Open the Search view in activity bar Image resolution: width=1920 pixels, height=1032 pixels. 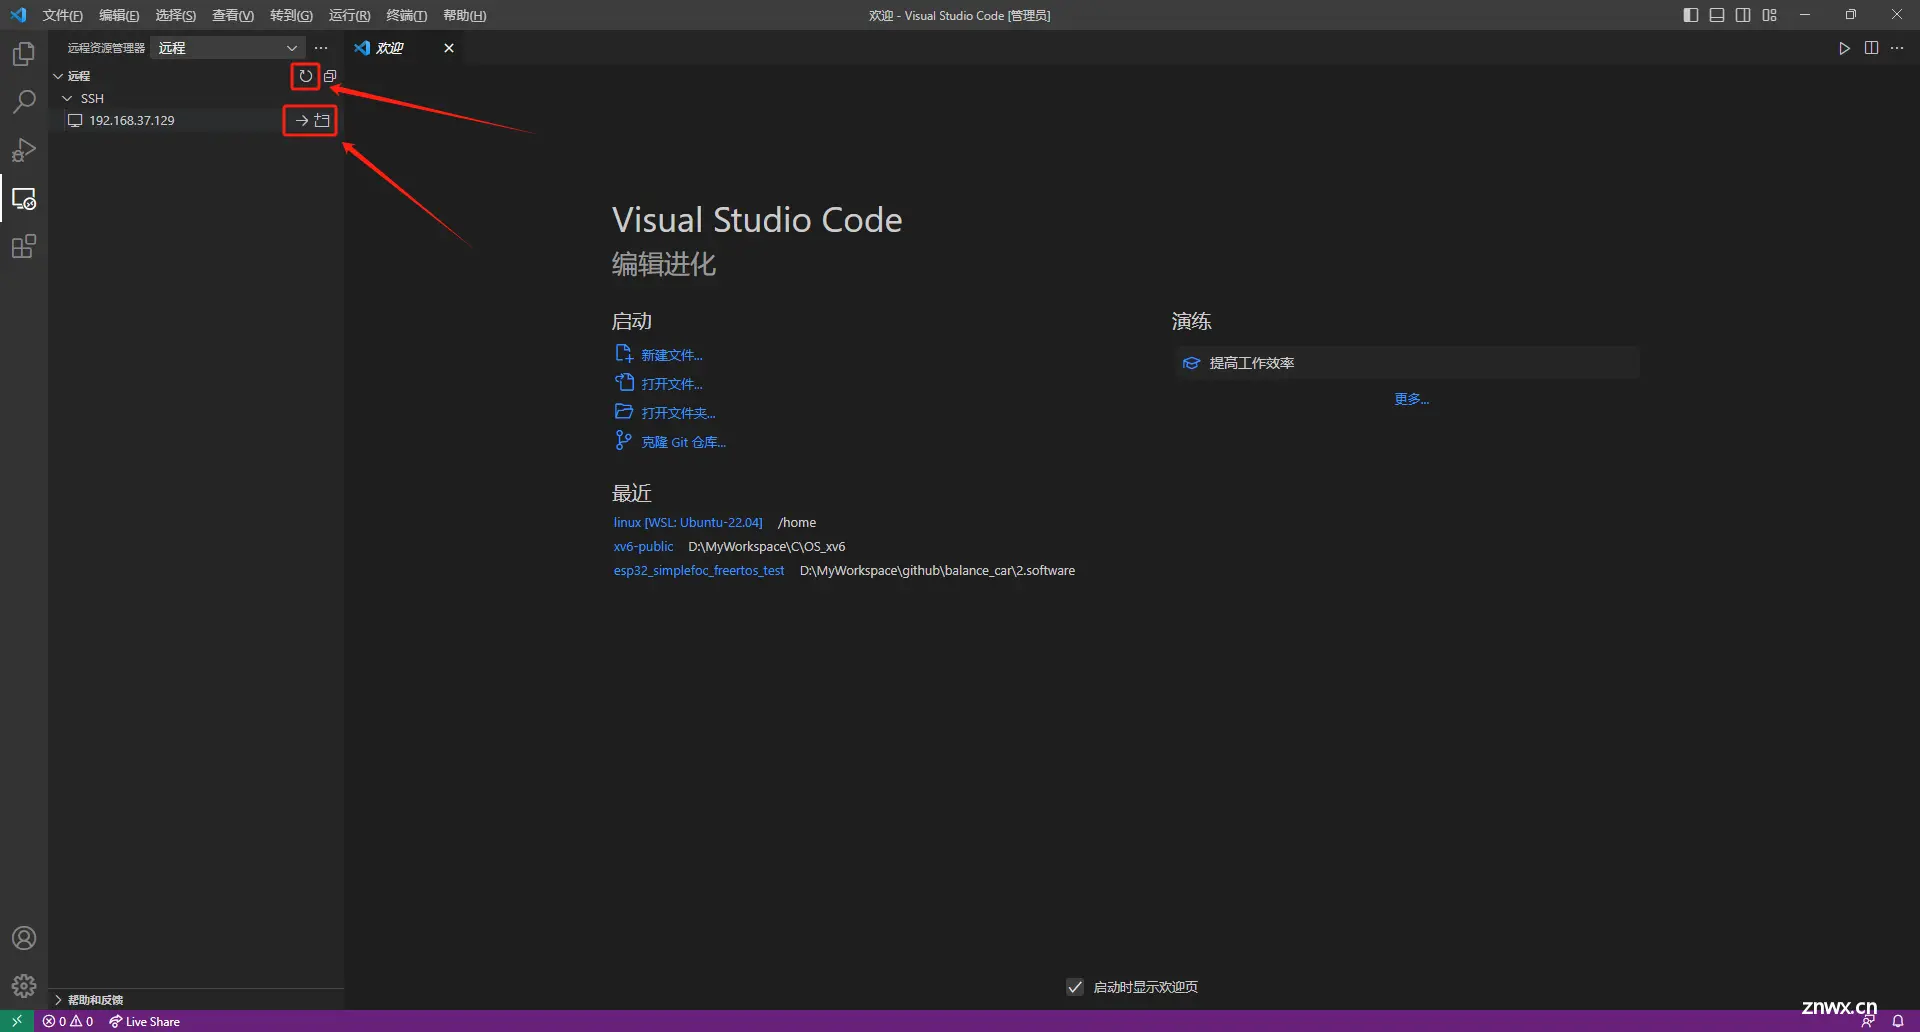[24, 102]
